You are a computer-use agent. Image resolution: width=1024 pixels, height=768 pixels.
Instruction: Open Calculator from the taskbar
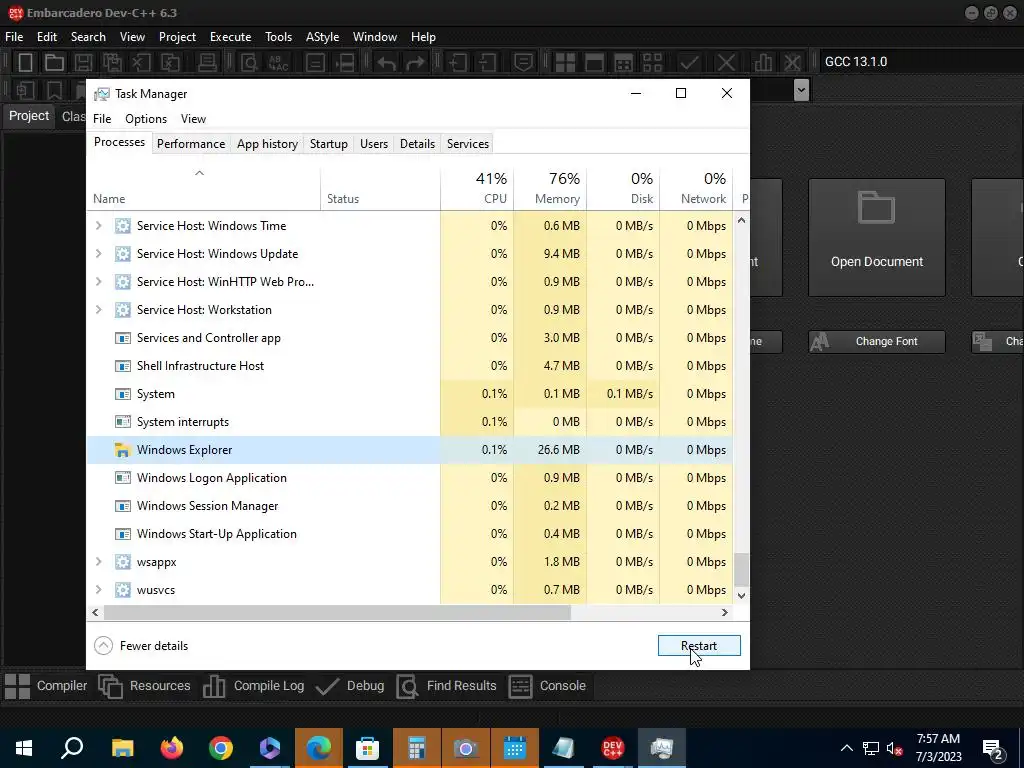point(417,748)
